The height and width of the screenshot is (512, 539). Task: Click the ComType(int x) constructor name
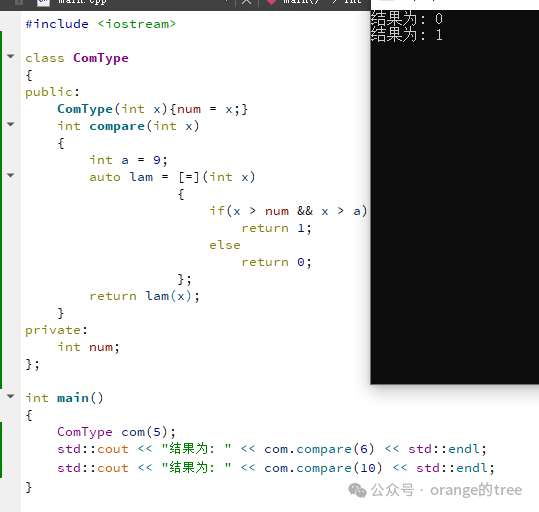point(85,109)
